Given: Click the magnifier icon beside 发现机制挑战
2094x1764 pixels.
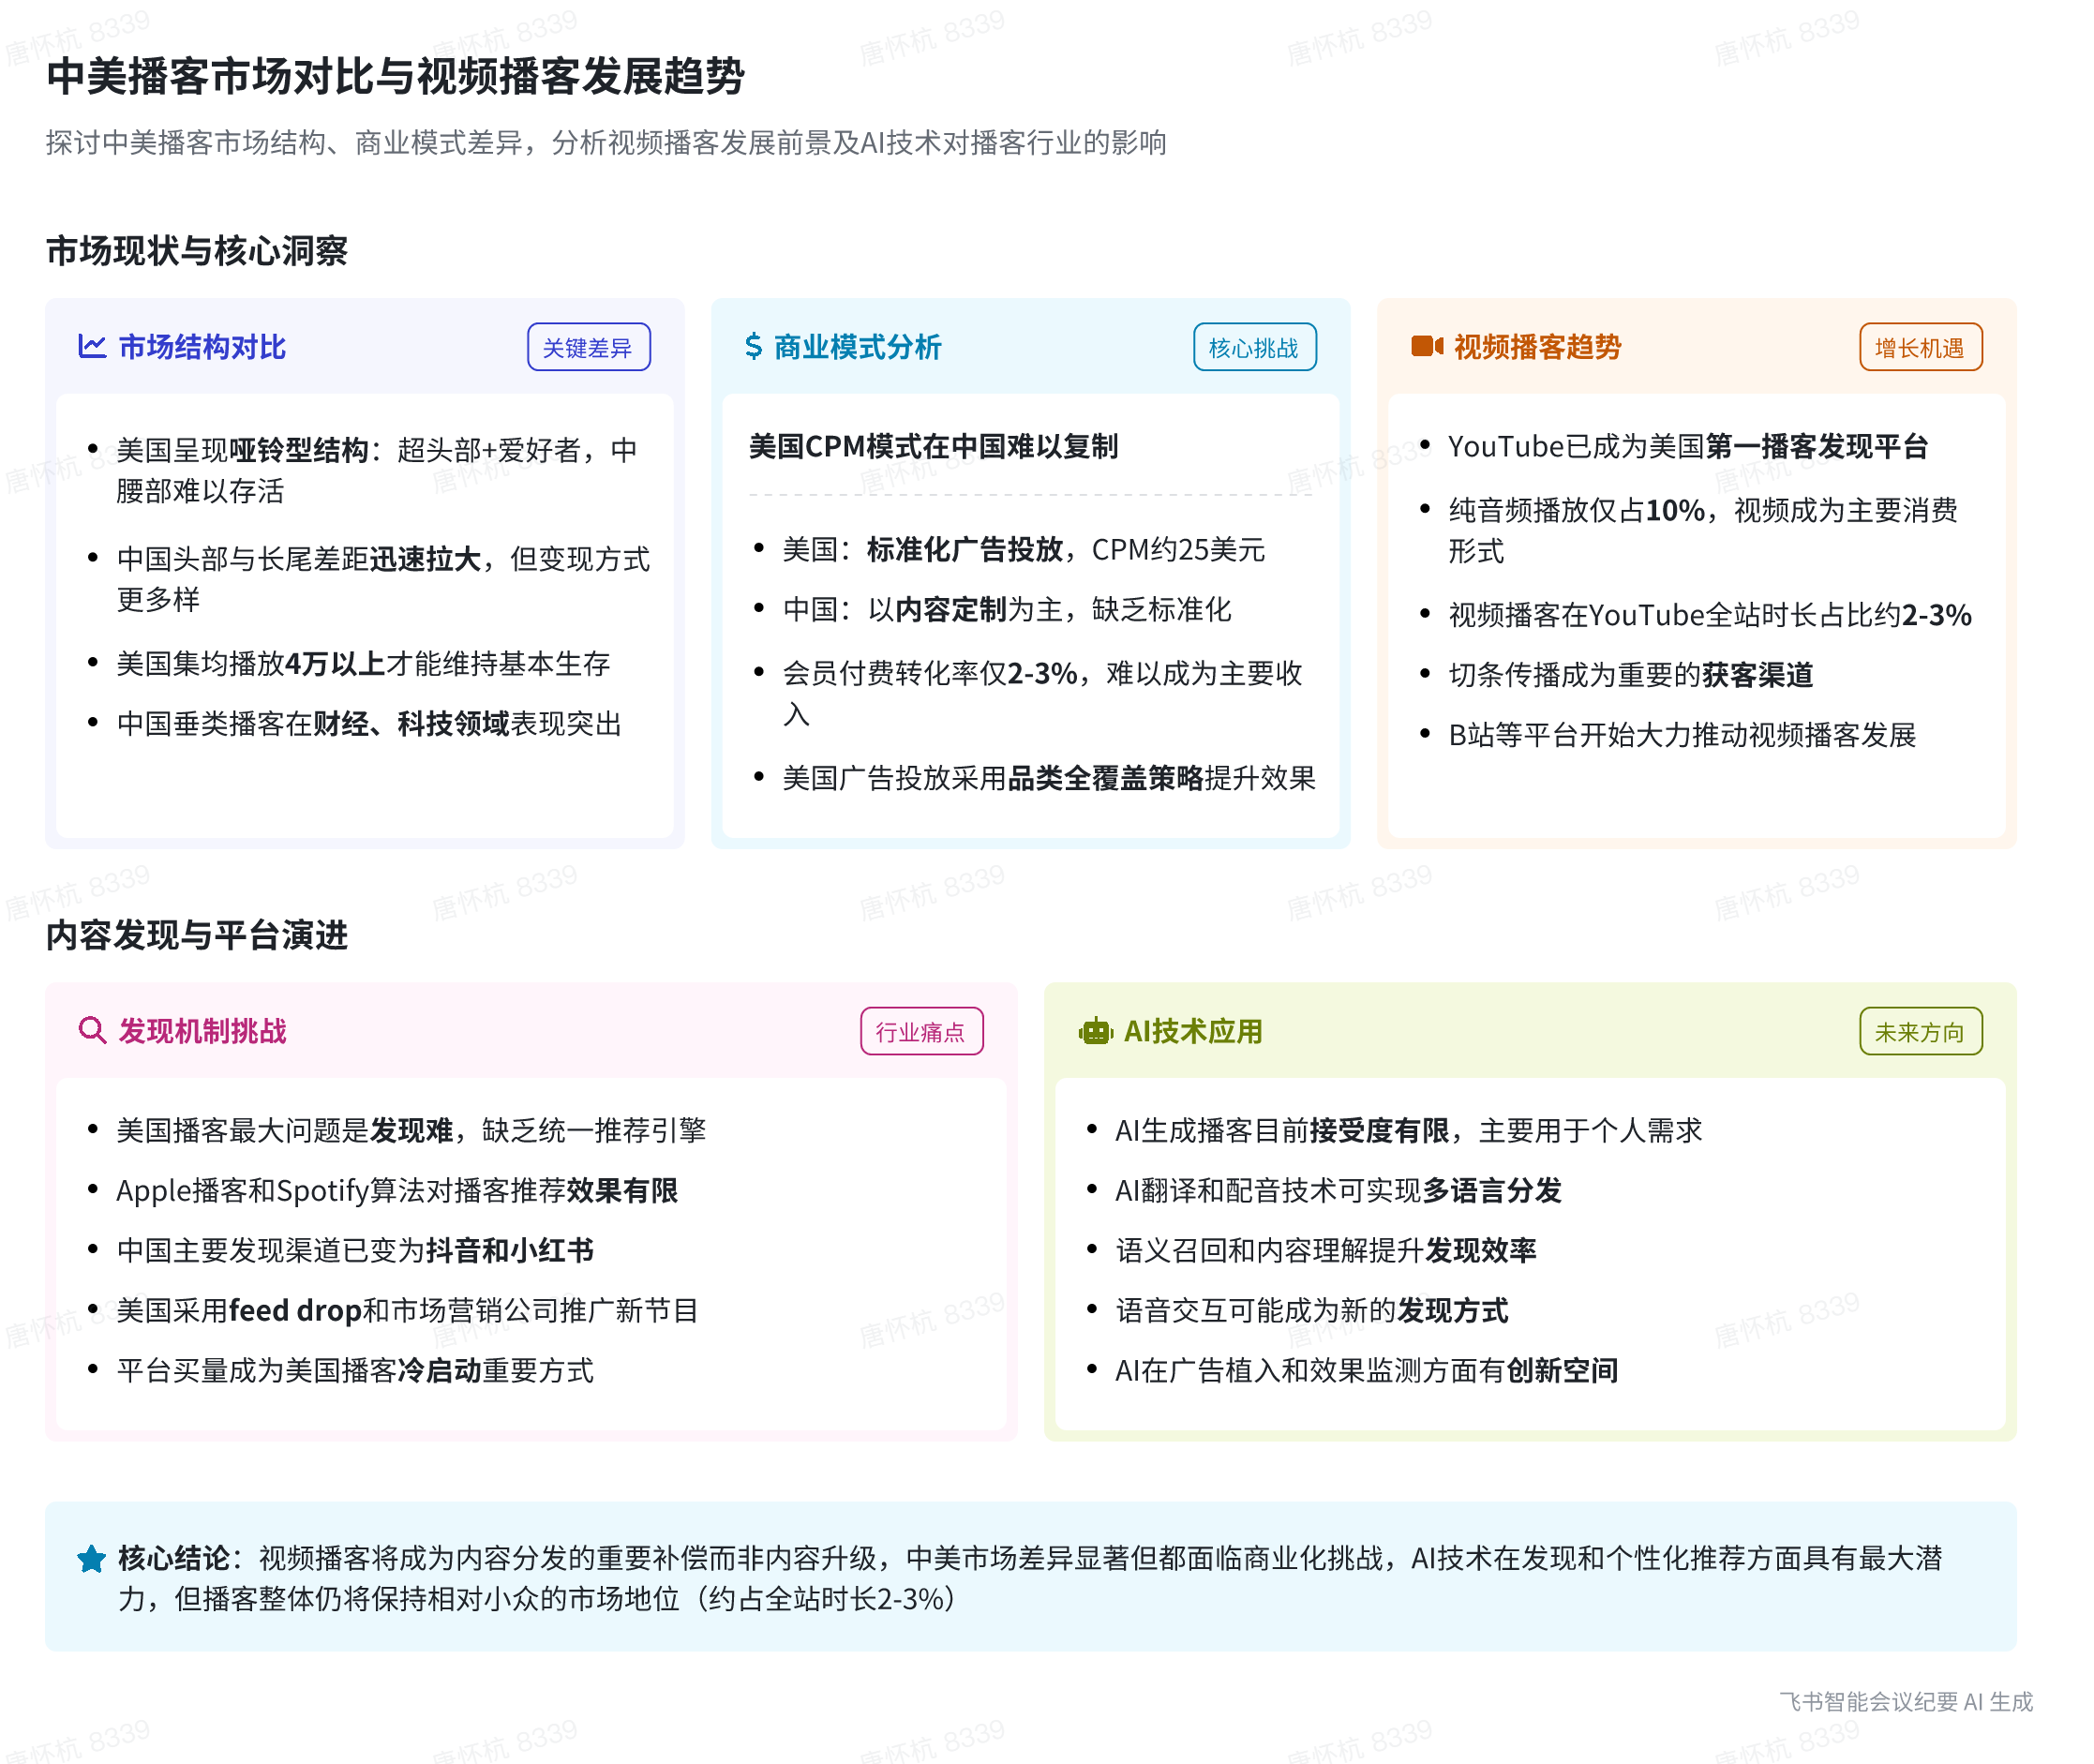Looking at the screenshot, I should point(92,1031).
